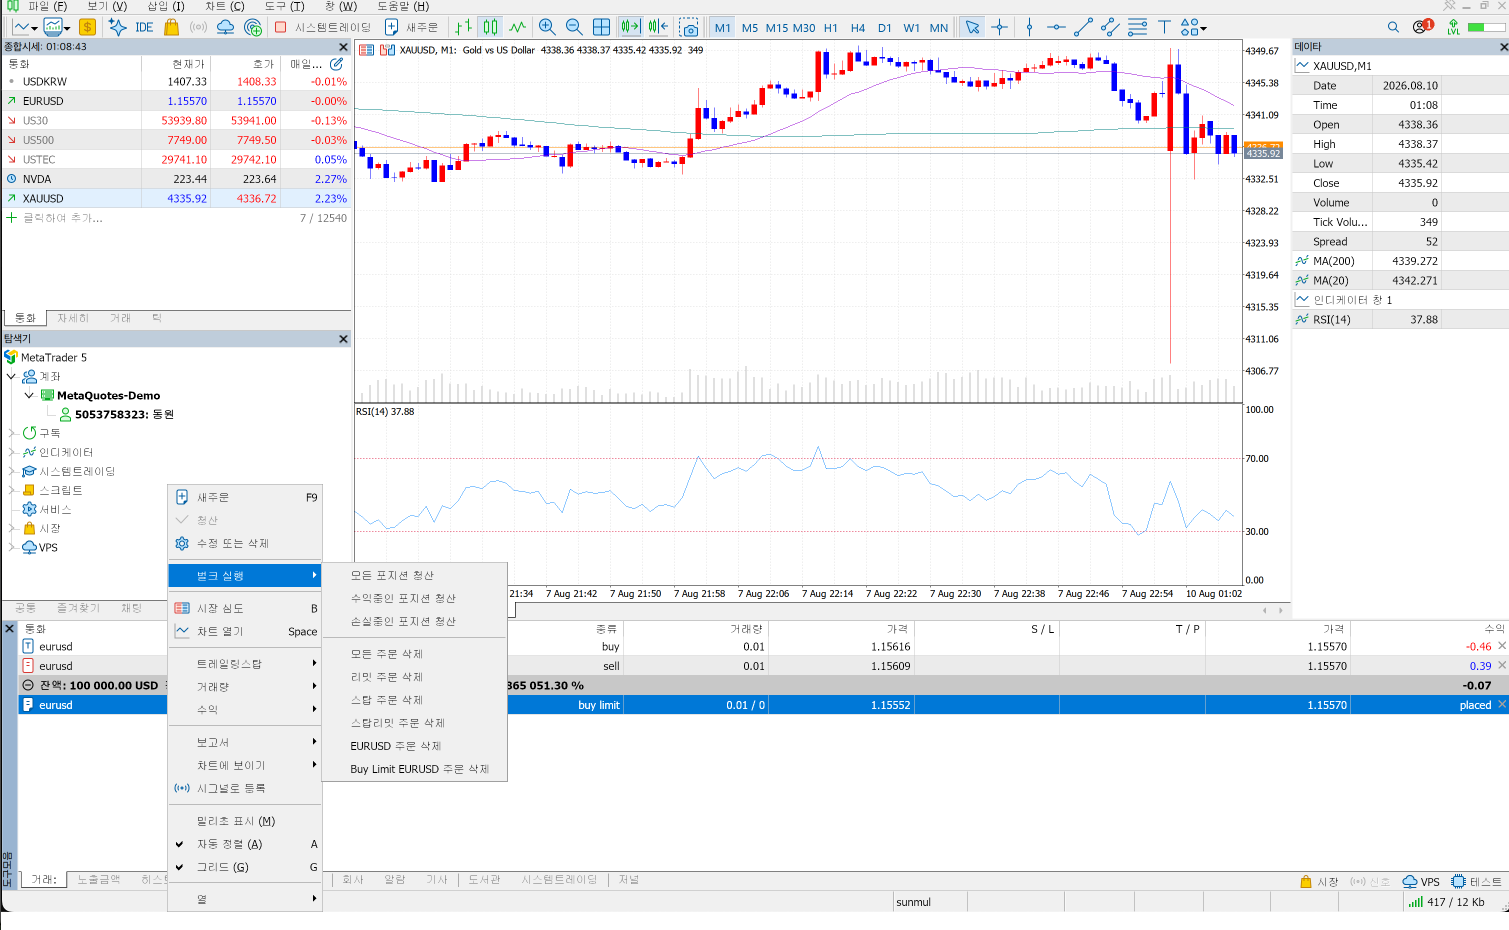Tile chart windows with the grid icon
Screen dimensions: 1509x930
pyautogui.click(x=601, y=27)
